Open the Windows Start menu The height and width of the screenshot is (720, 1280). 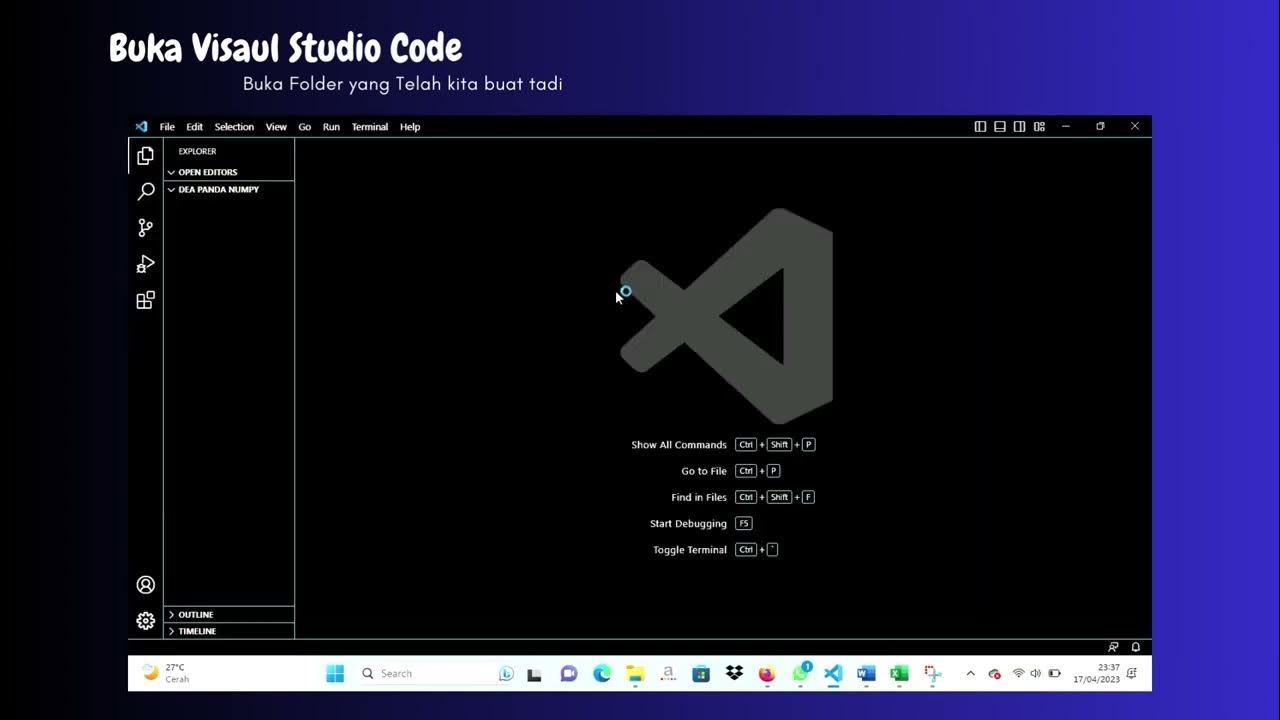(x=335, y=674)
